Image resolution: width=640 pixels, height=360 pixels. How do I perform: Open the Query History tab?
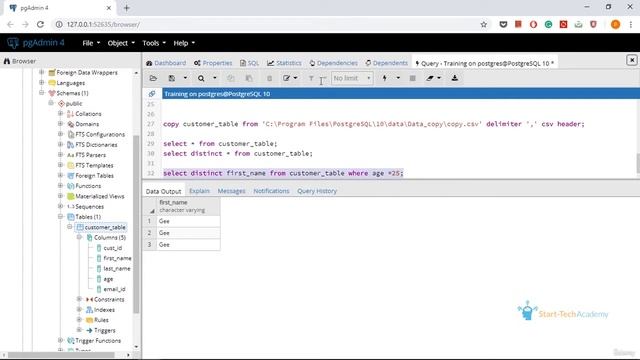[317, 191]
